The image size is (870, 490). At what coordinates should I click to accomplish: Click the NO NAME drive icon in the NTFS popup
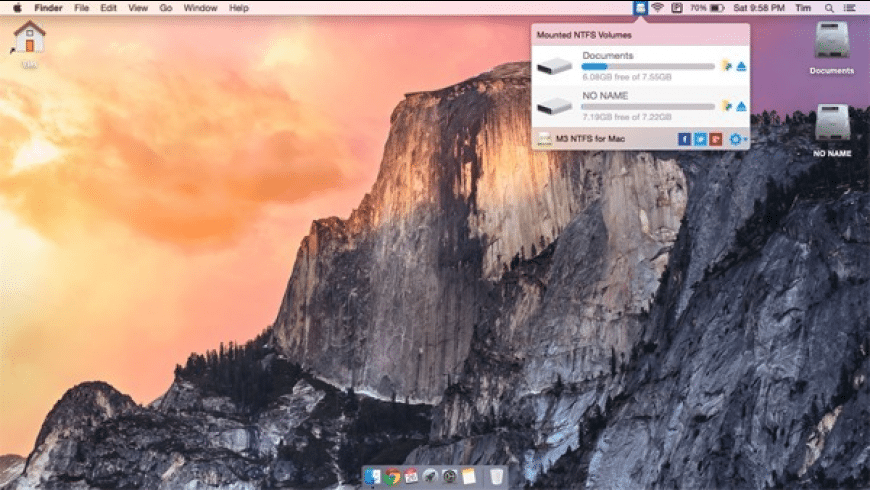coord(554,106)
